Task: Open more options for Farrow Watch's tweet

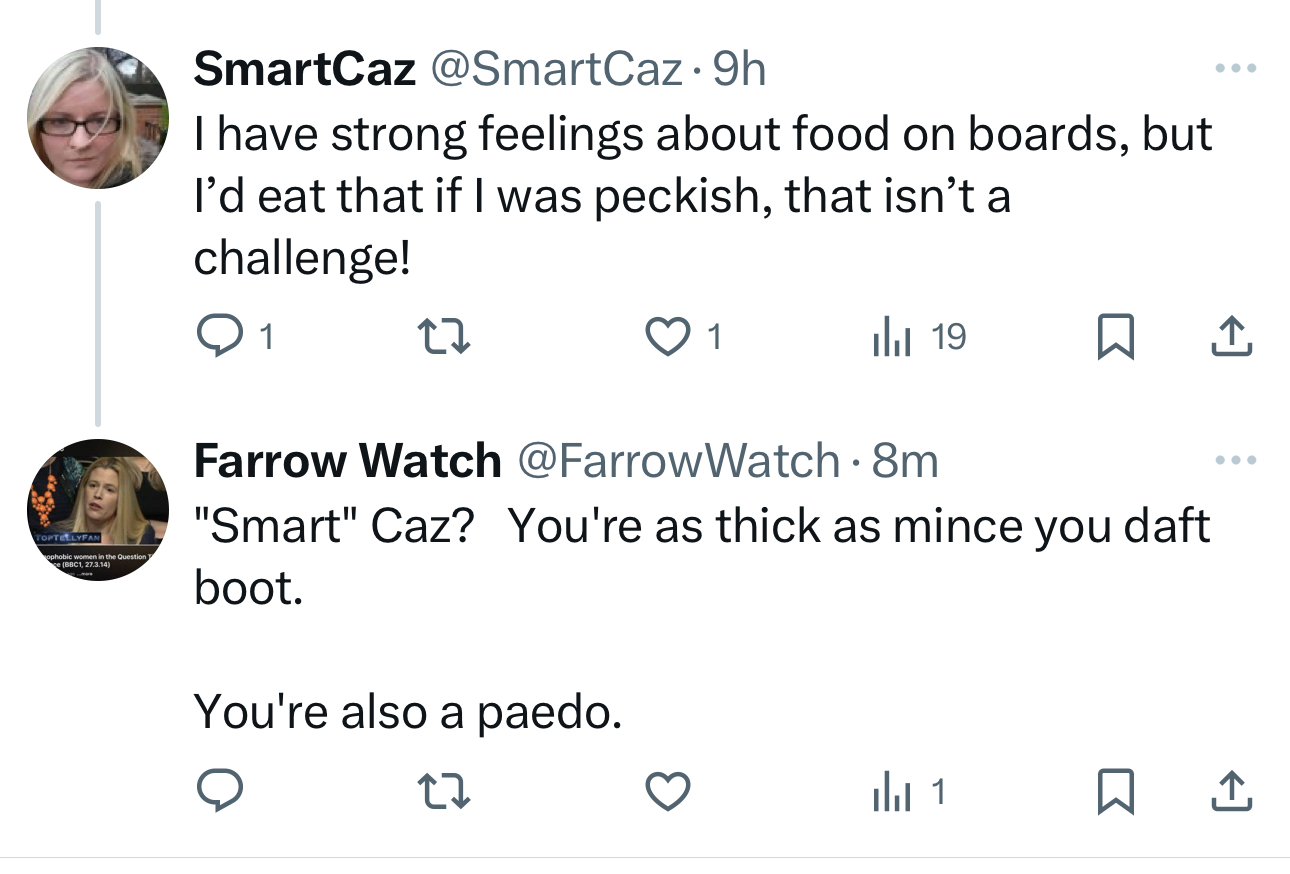Action: click(x=1234, y=460)
